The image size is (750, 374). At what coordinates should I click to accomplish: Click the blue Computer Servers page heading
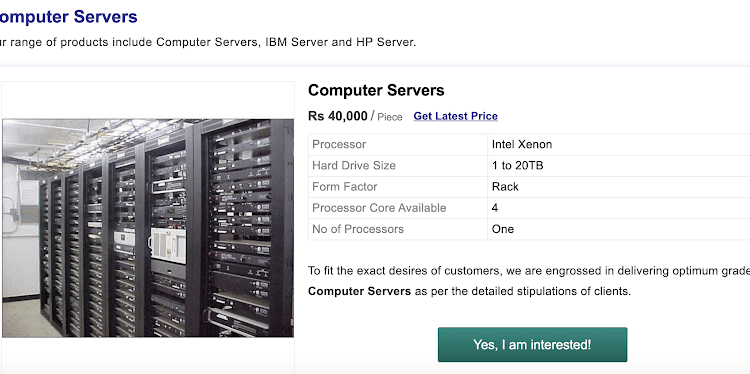68,17
